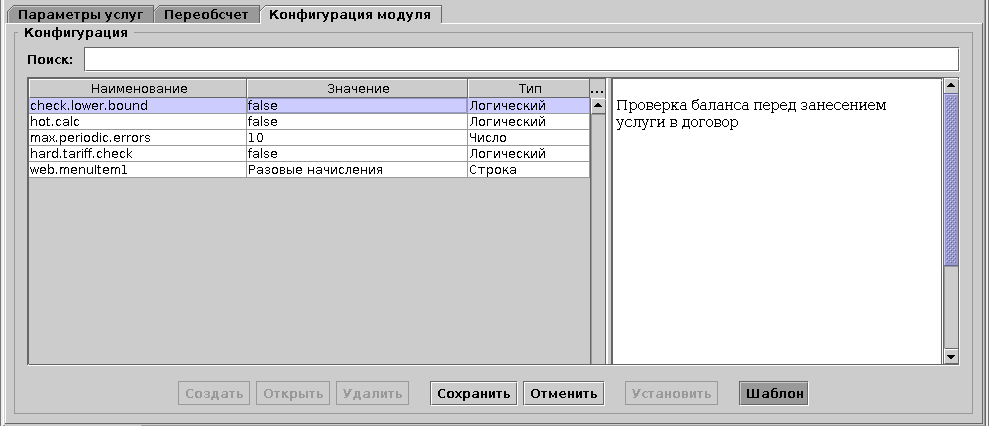Click the Открыть button
The width and height of the screenshot is (989, 426).
pyautogui.click(x=293, y=393)
